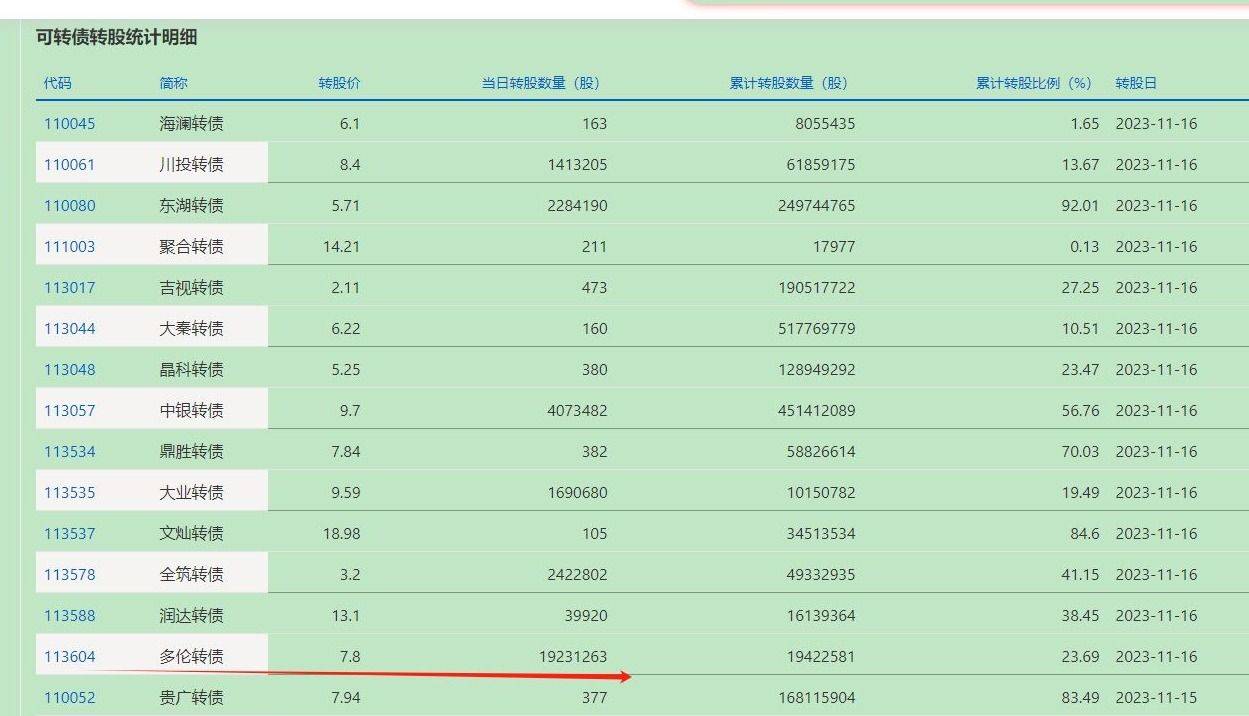Select bond name 贵广转债
Screen dimensions: 1249x716
point(191,698)
